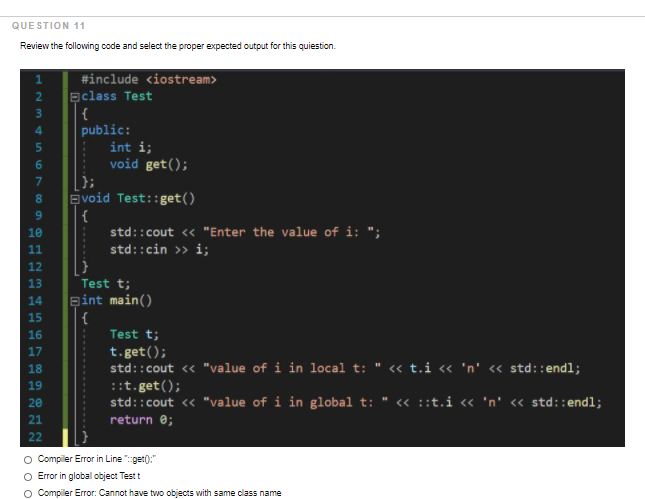
Task: Click global "Test t;" on line 13
Action: [106, 283]
